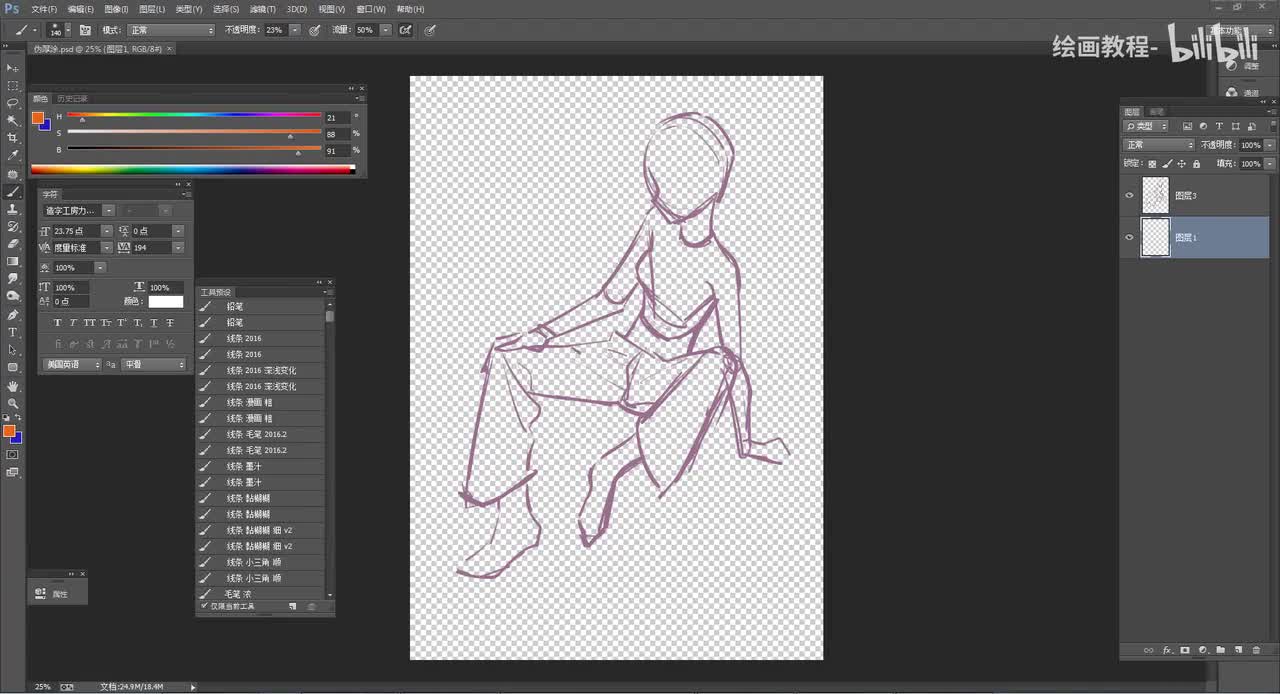Click the lock-all padlock icon in Layers
The image size is (1280, 694).
coord(1196,163)
